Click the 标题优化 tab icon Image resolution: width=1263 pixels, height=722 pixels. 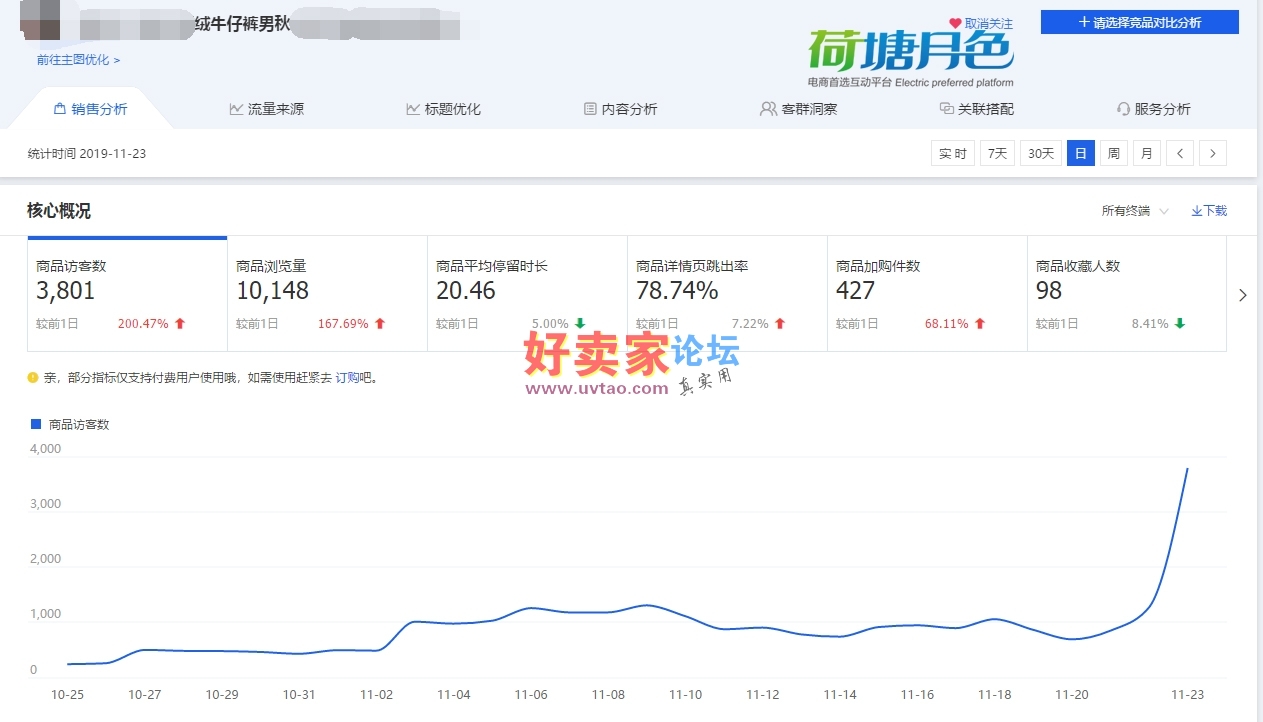[x=413, y=109]
